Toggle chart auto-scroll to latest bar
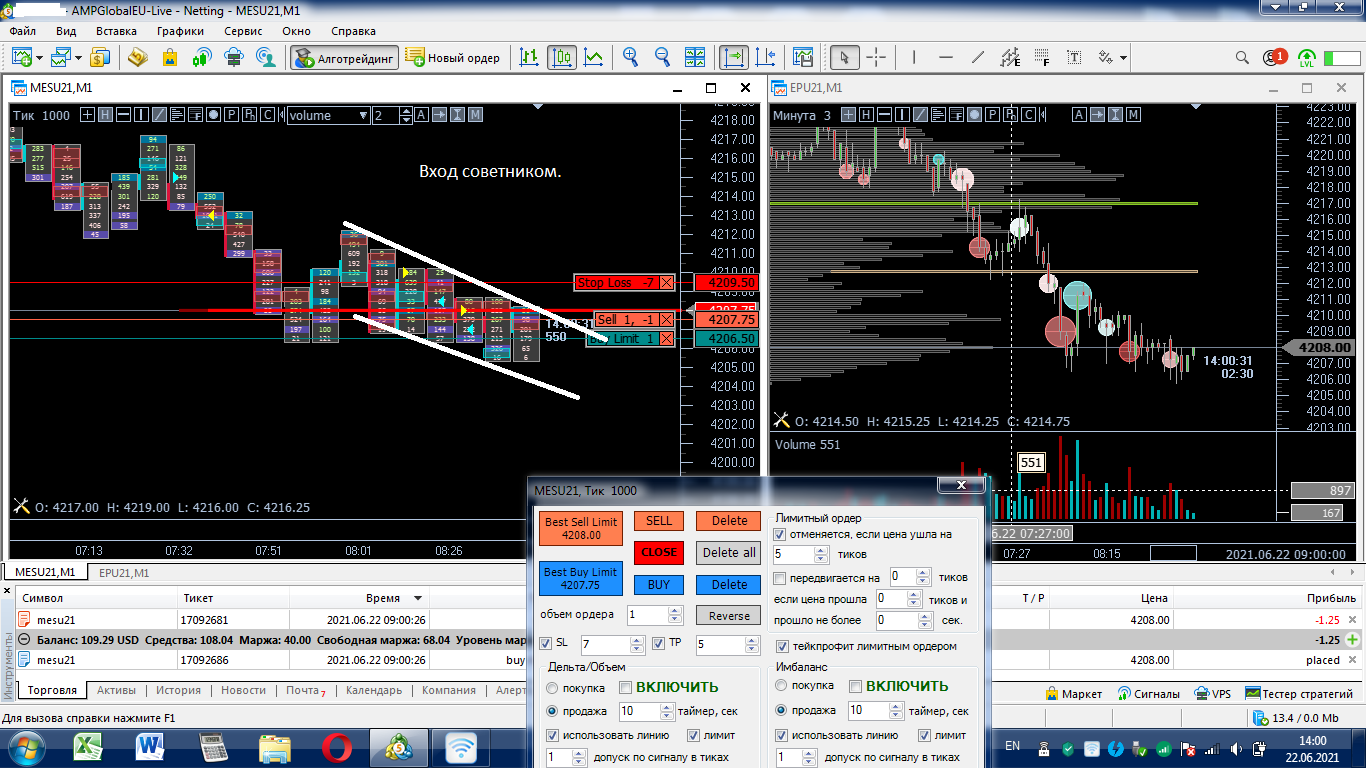This screenshot has height=768, width=1366. 735,58
